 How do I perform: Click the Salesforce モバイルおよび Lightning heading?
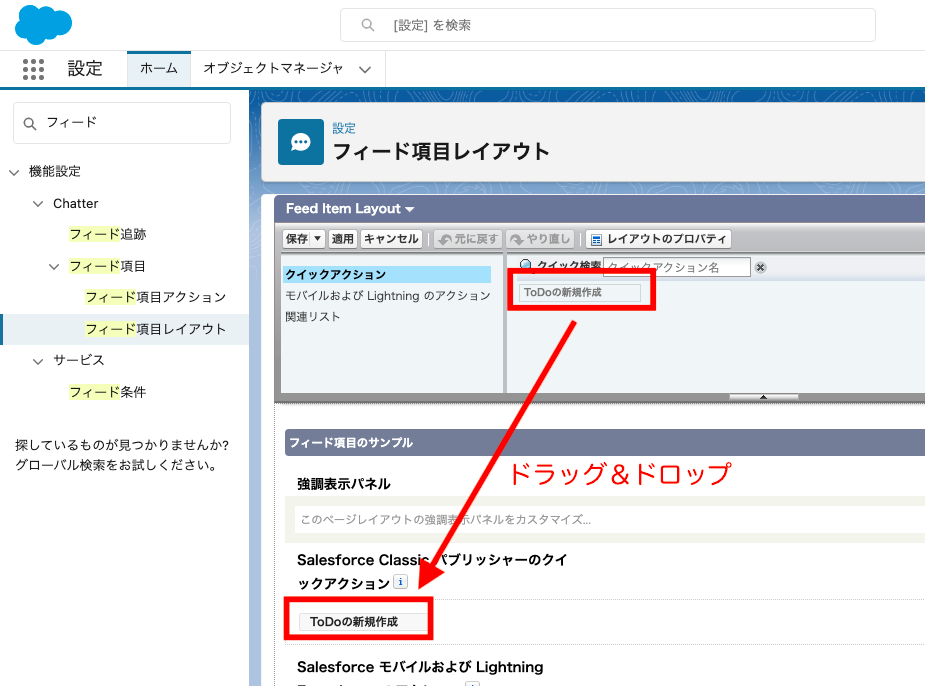click(x=420, y=667)
